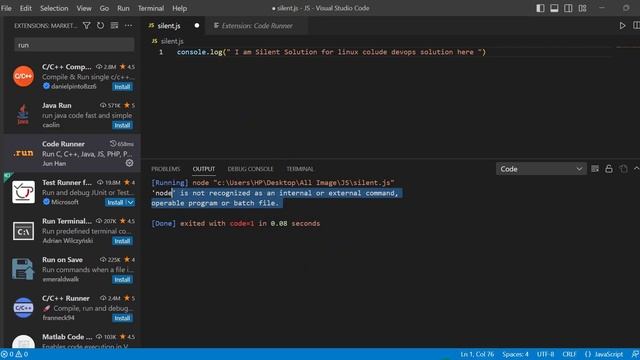The image size is (640, 360).
Task: Click the '[Running] node' output line
Action: pyautogui.click(x=273, y=182)
